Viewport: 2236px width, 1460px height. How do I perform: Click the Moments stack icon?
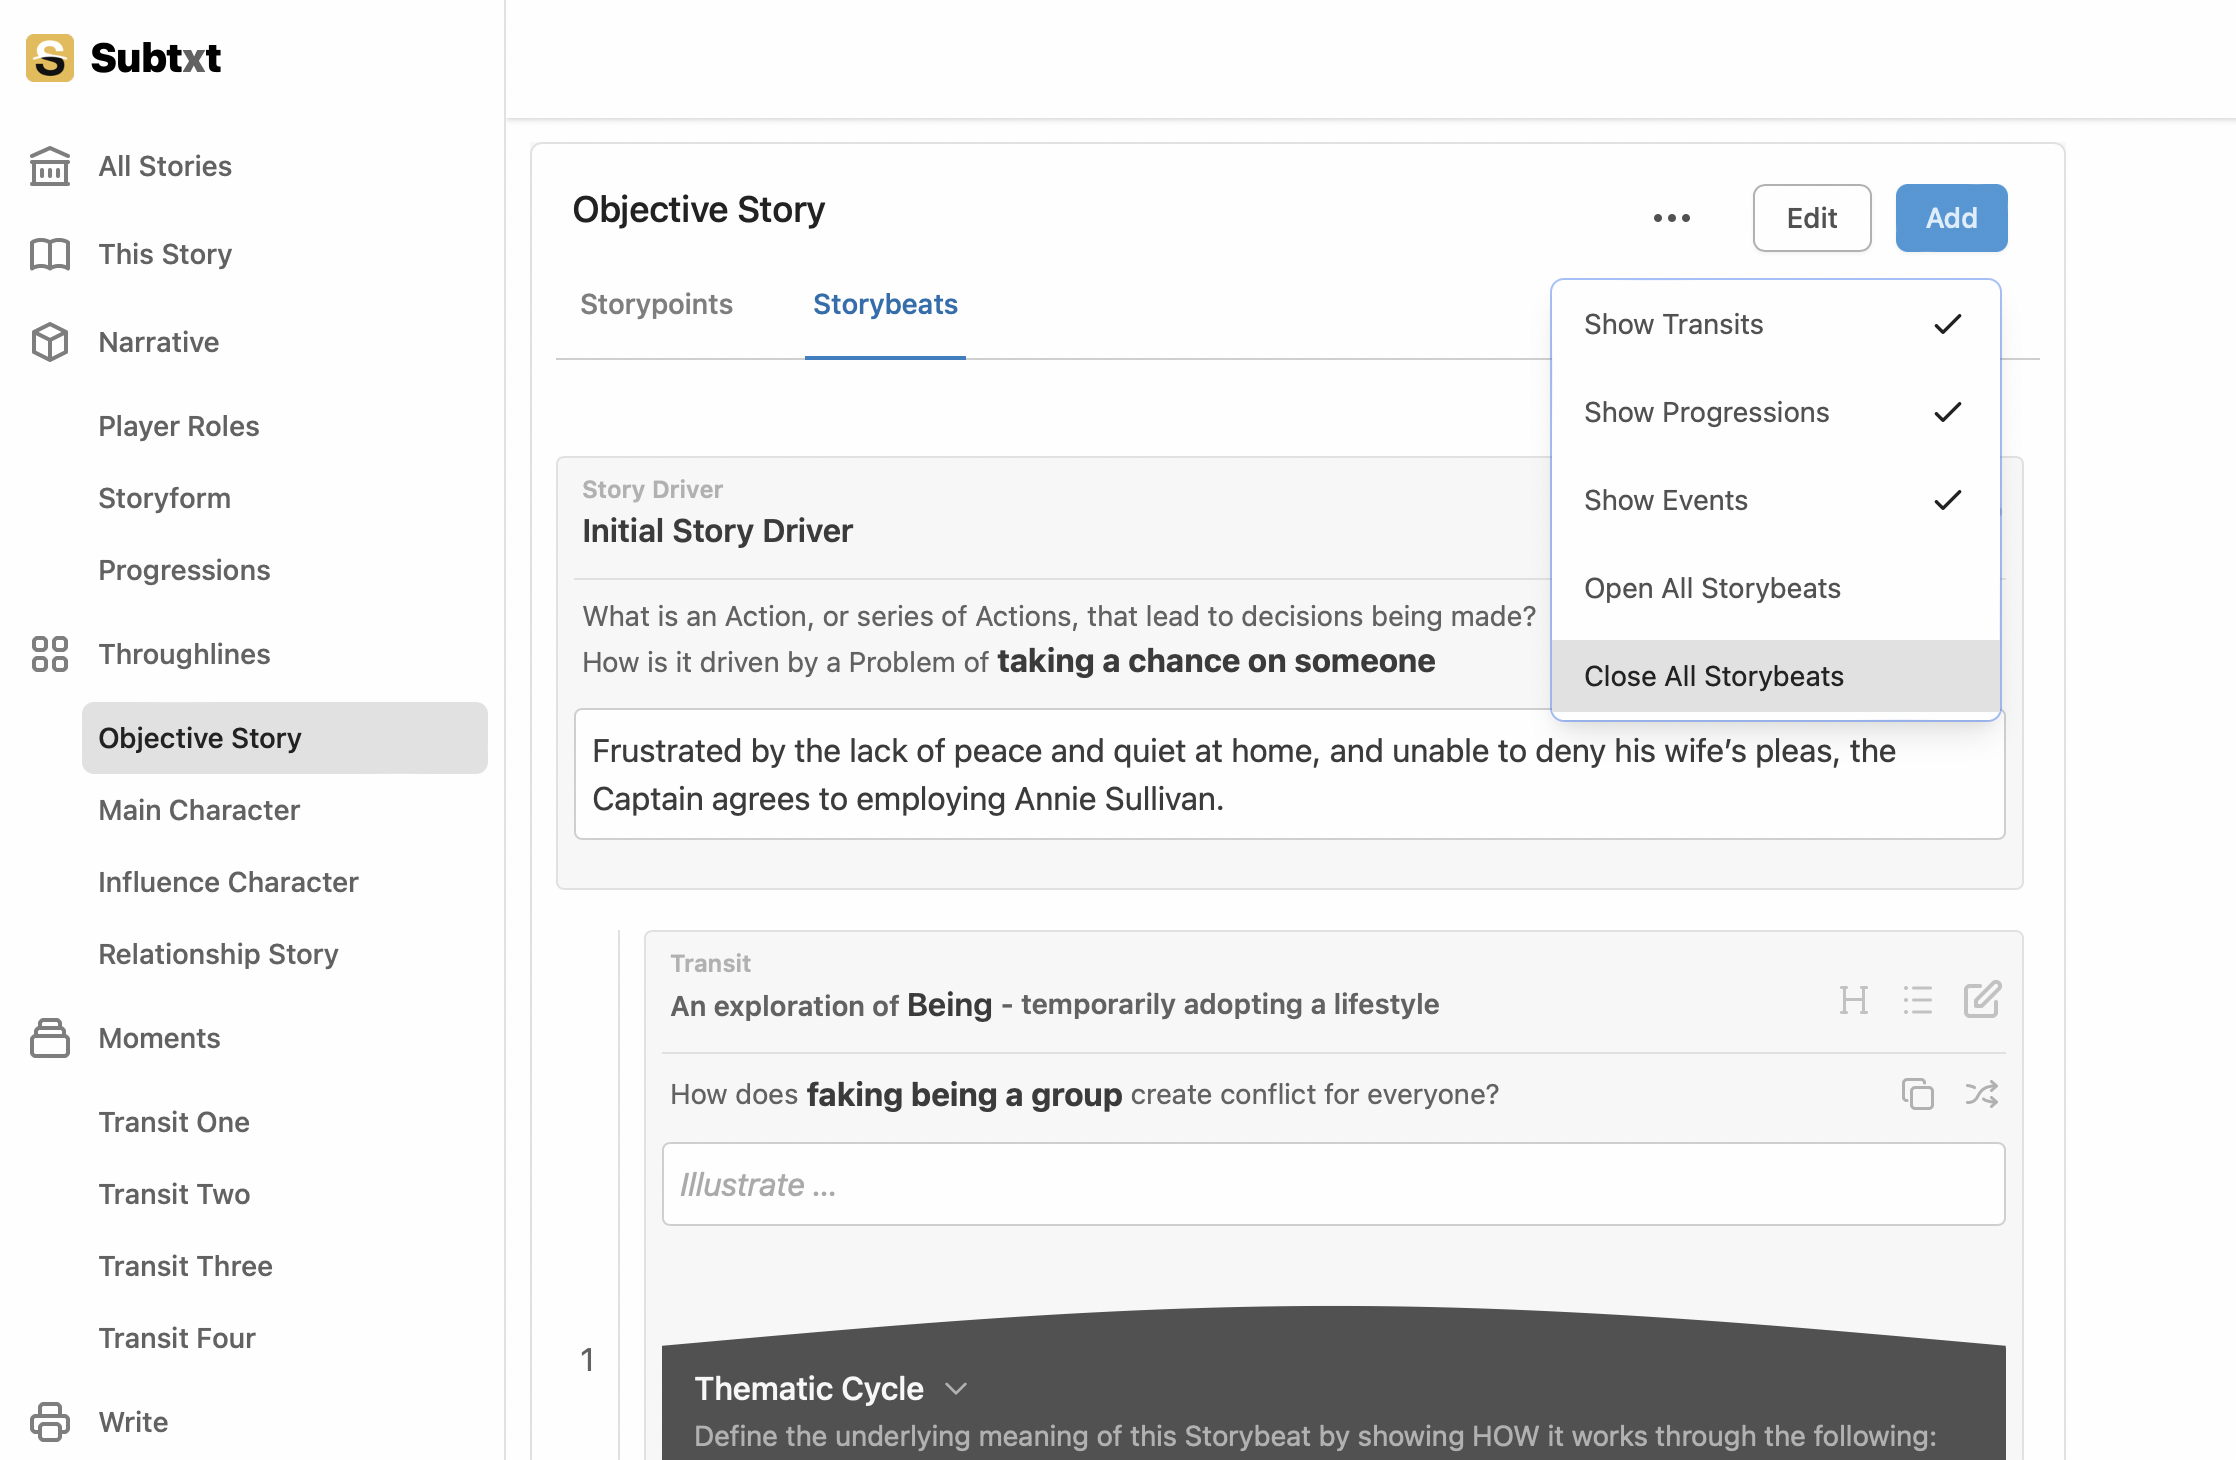[50, 1038]
